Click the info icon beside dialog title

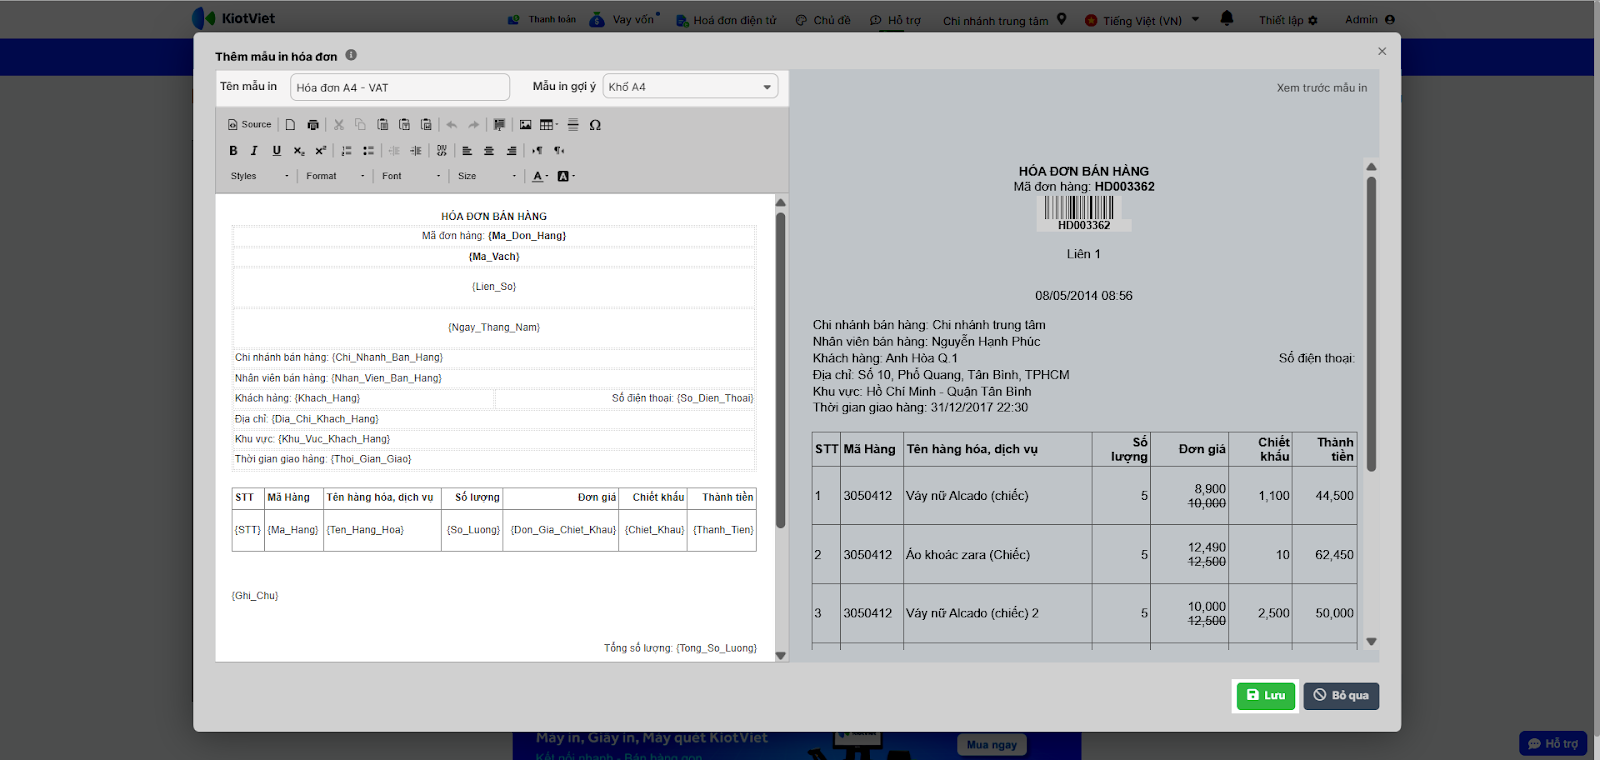[x=351, y=56]
